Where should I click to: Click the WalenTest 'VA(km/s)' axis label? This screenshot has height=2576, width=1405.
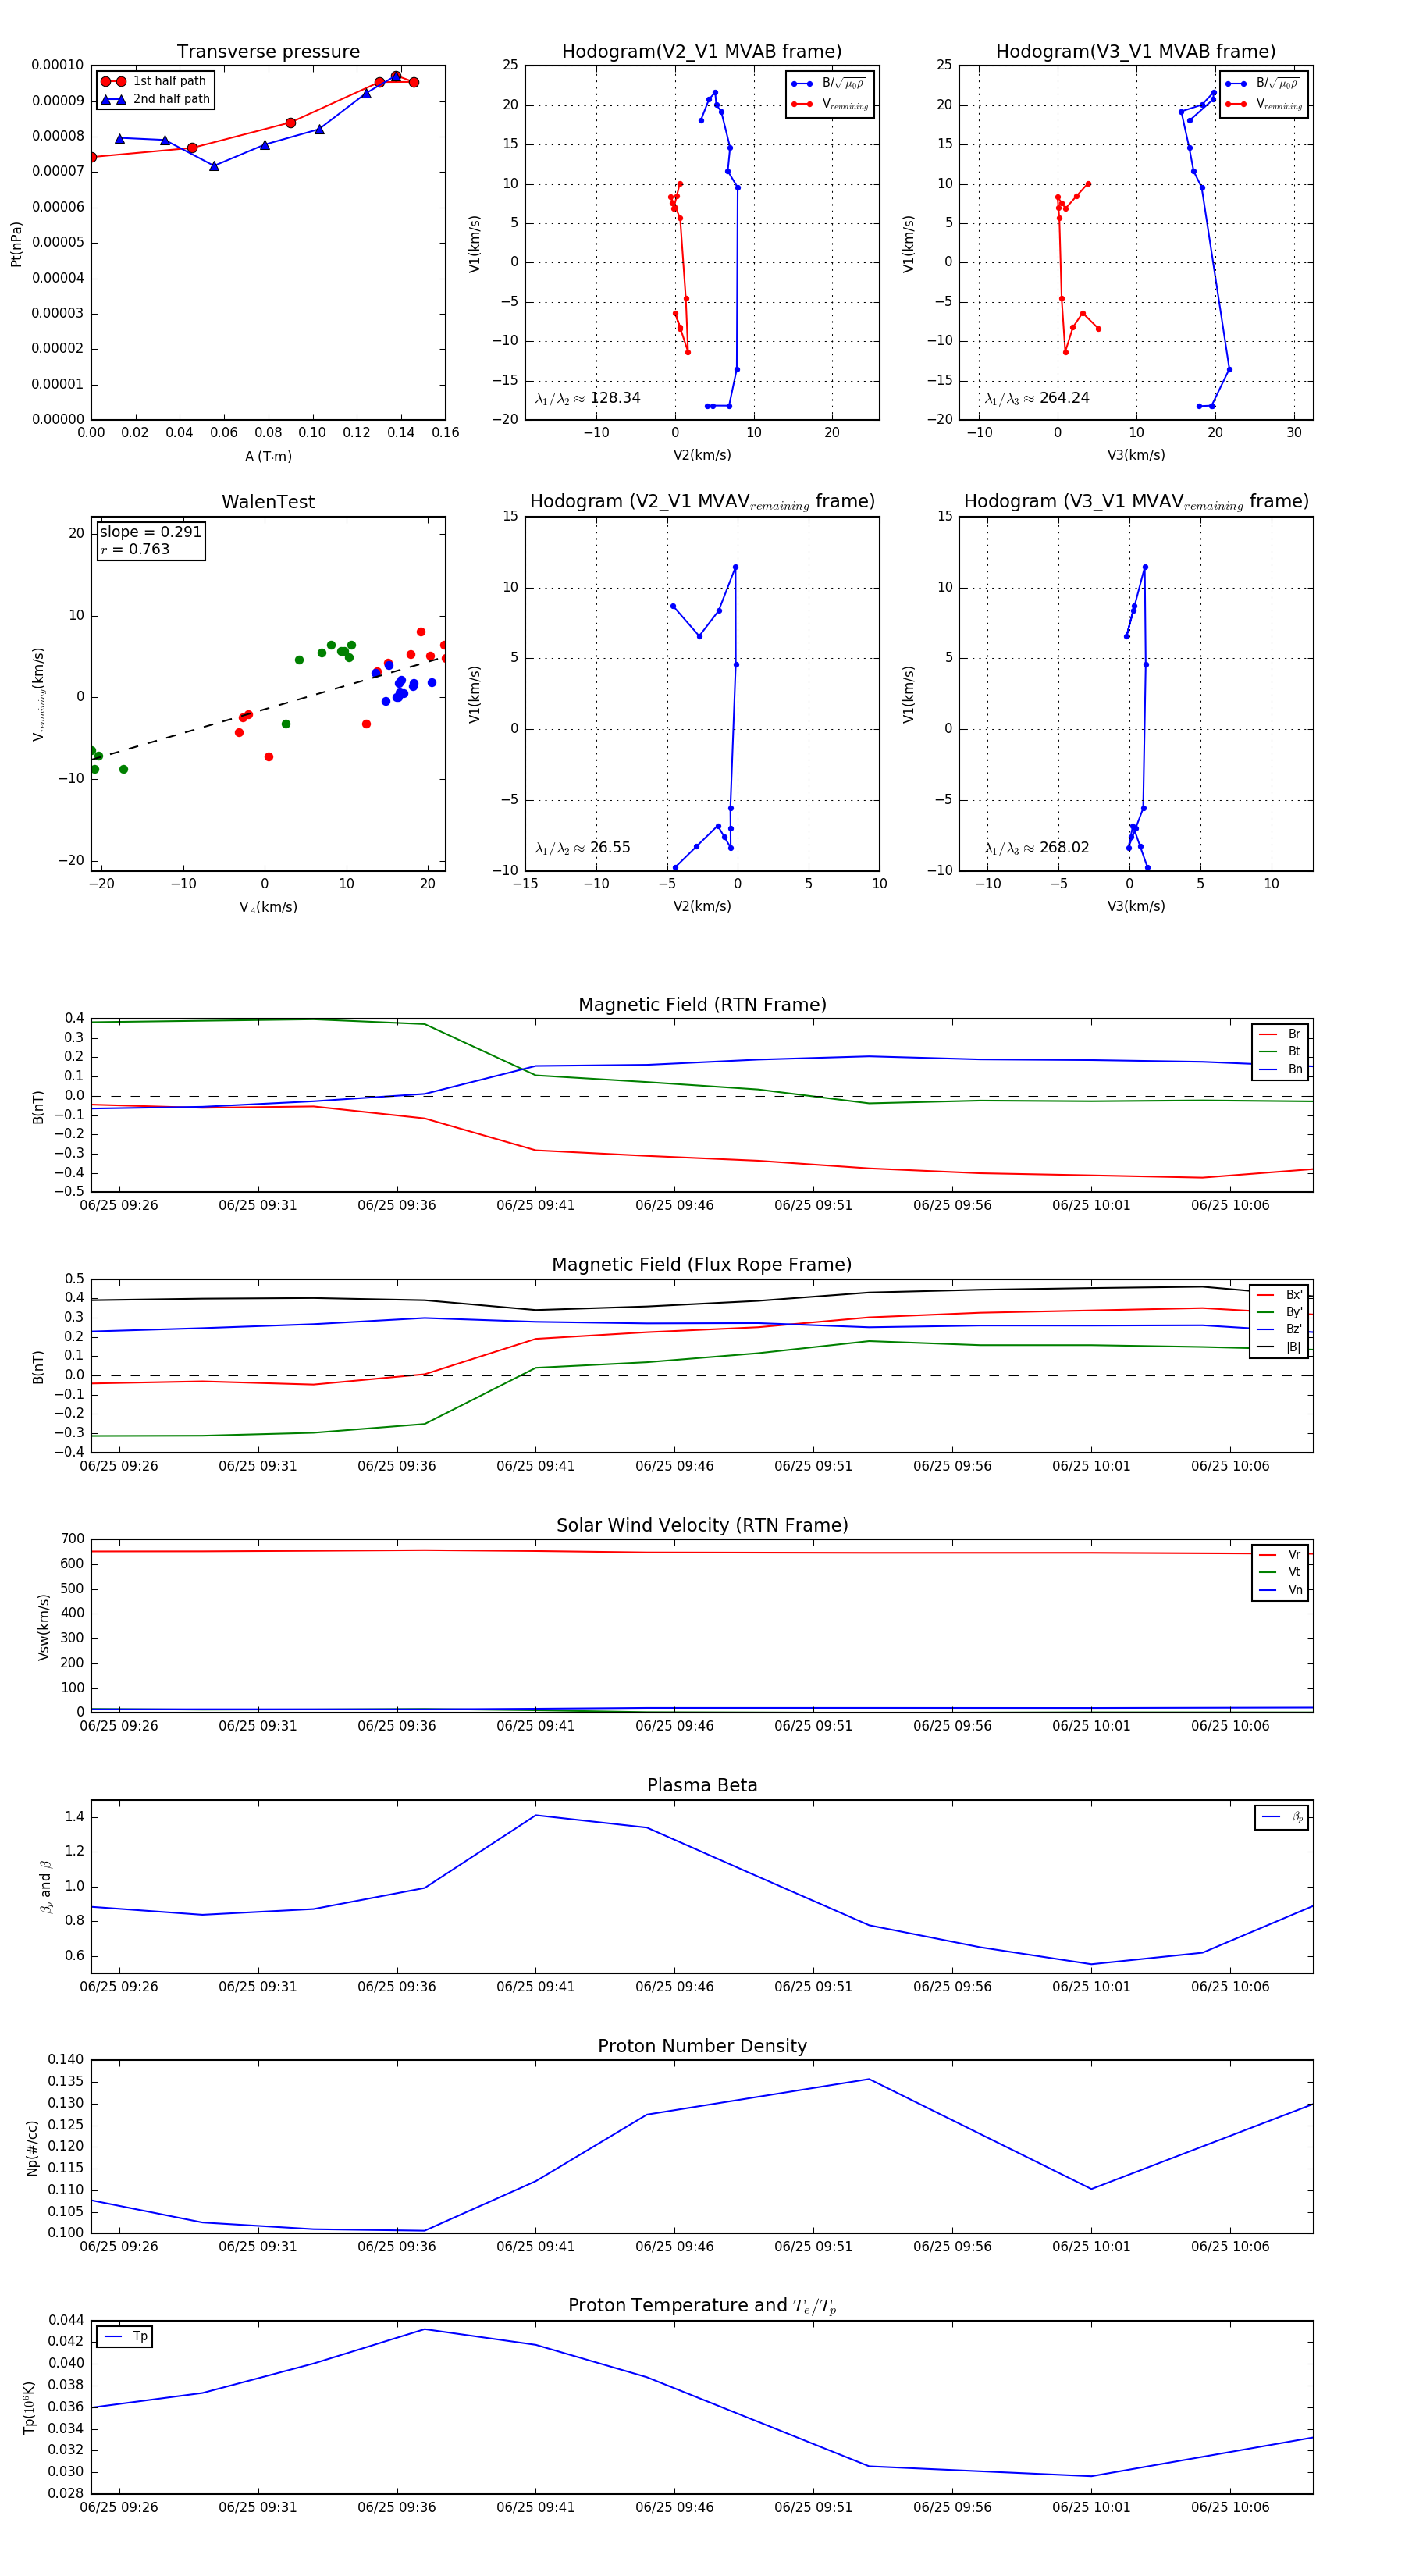click(x=268, y=907)
